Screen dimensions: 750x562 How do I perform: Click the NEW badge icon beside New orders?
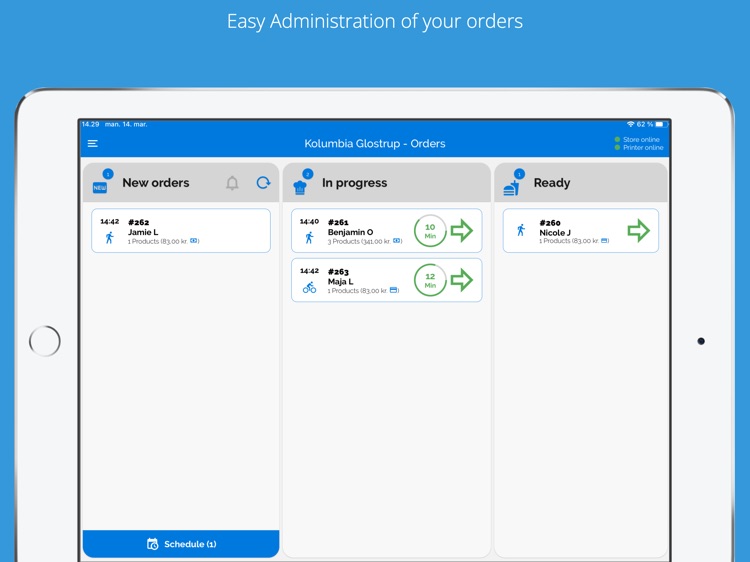click(x=100, y=187)
